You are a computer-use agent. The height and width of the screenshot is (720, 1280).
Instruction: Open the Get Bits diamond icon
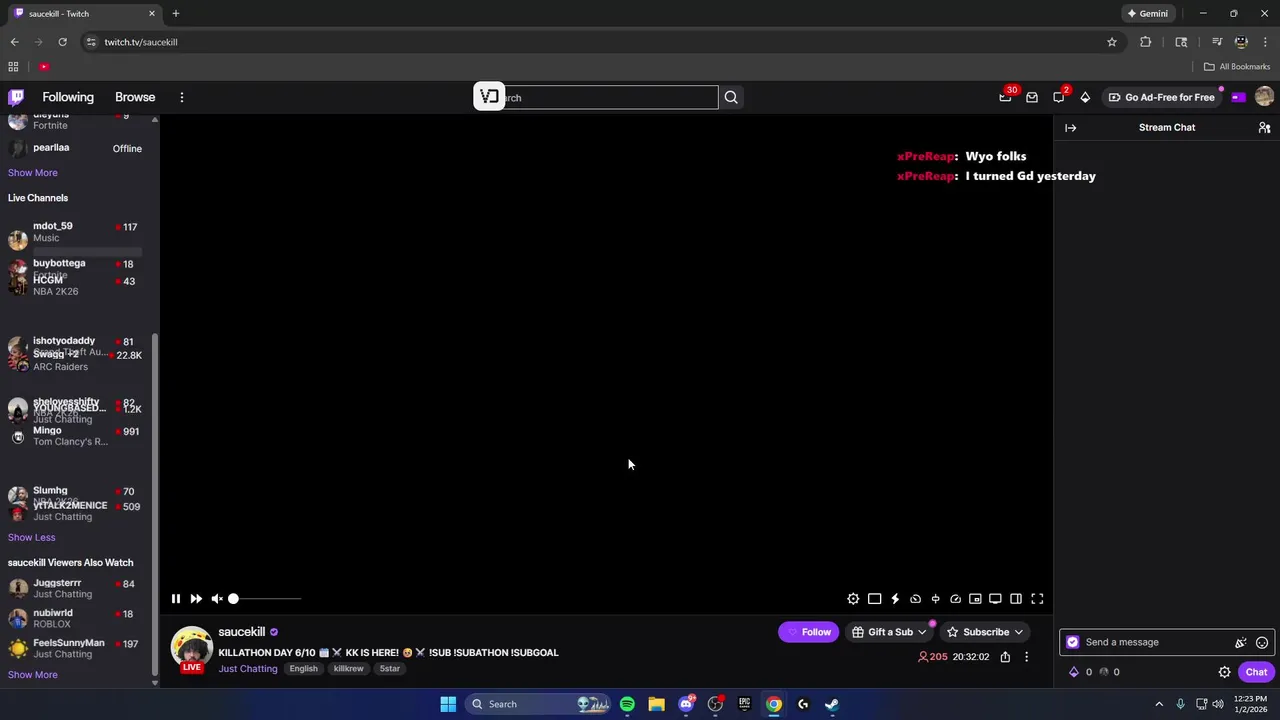point(1085,97)
